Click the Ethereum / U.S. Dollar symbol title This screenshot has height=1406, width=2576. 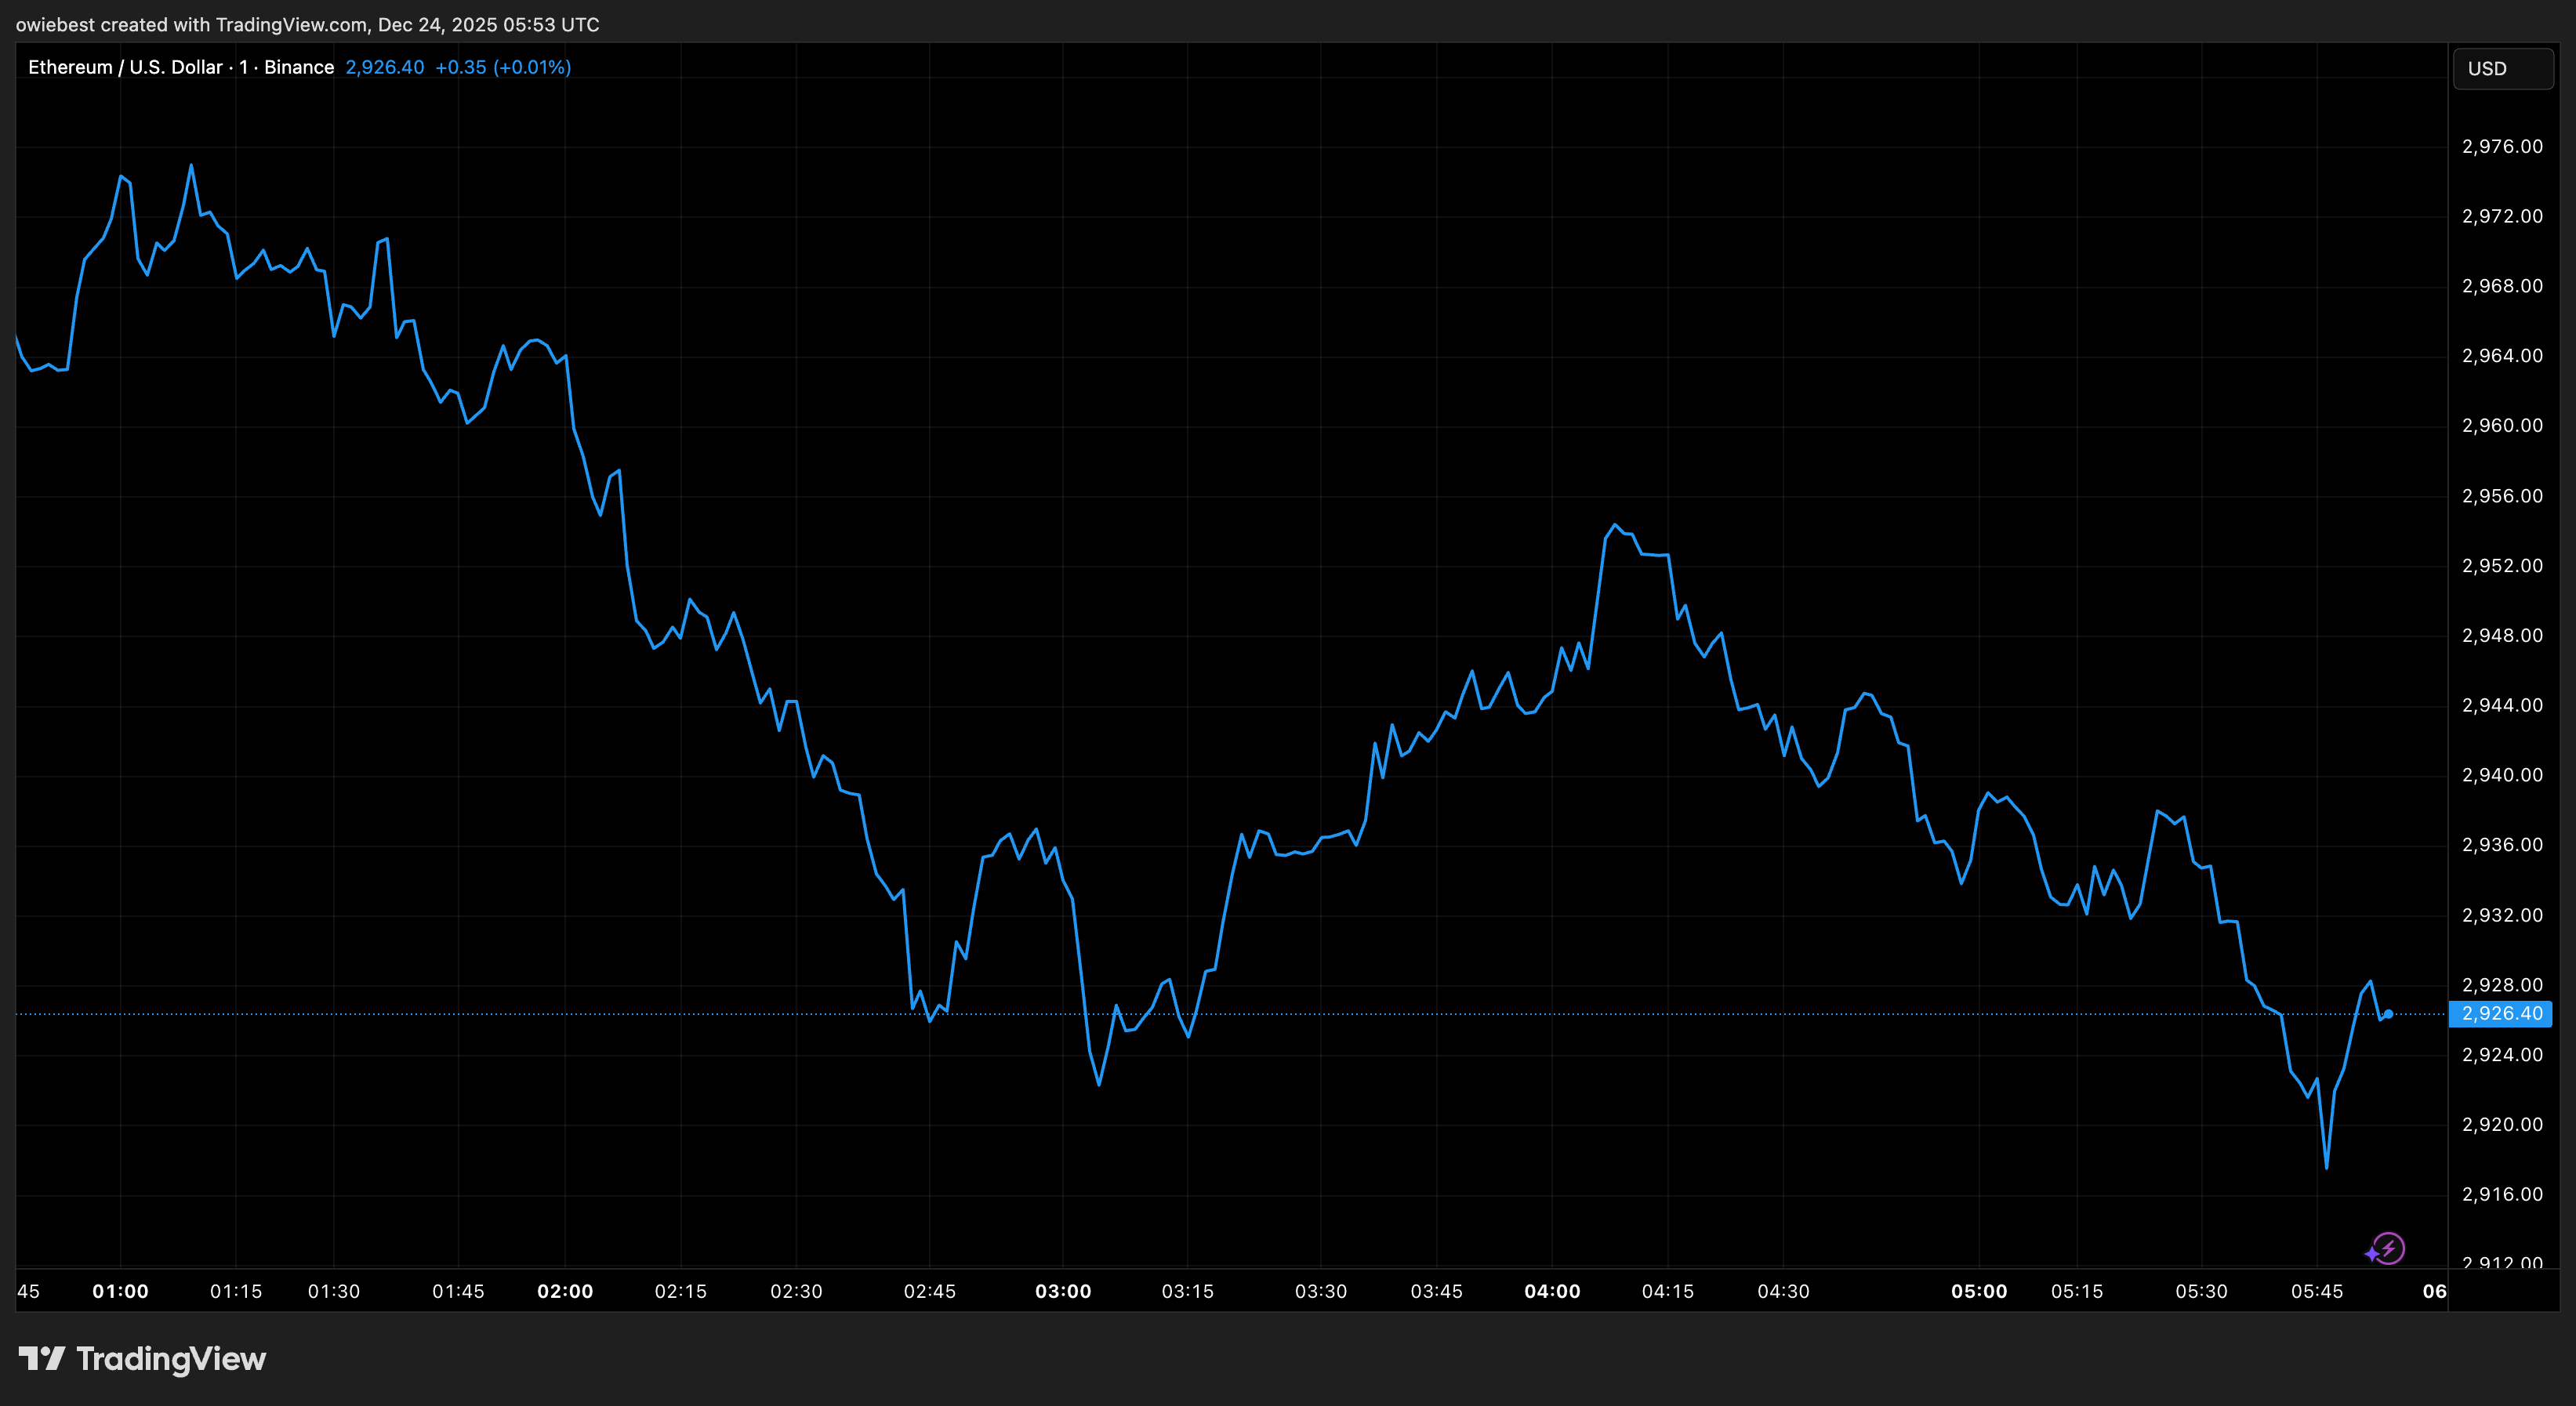[181, 67]
